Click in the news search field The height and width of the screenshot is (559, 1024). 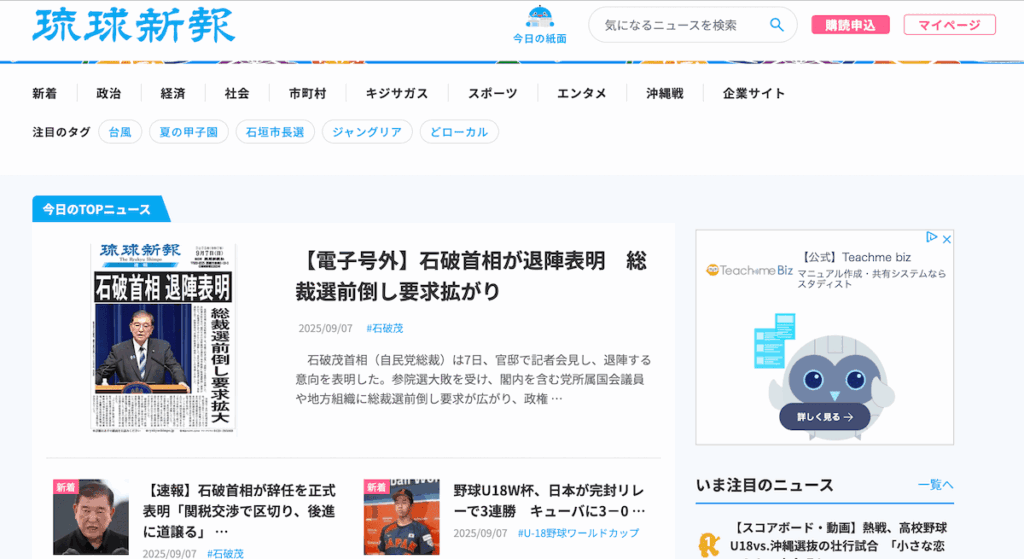(x=680, y=25)
